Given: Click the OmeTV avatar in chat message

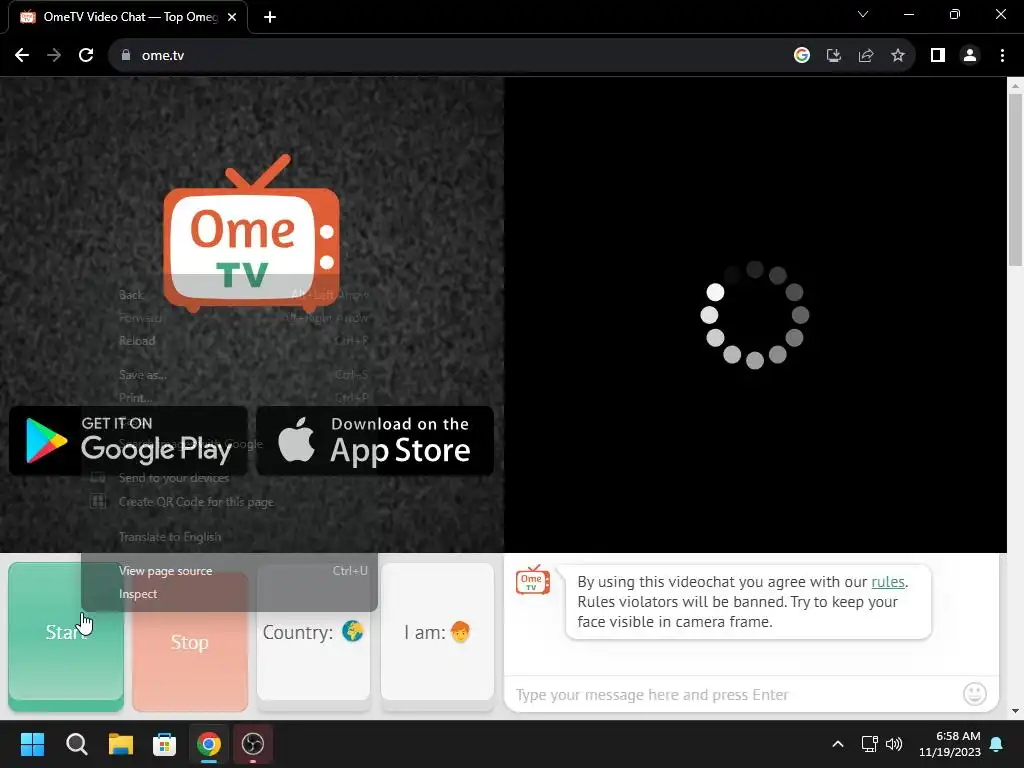Looking at the screenshot, I should (x=533, y=580).
